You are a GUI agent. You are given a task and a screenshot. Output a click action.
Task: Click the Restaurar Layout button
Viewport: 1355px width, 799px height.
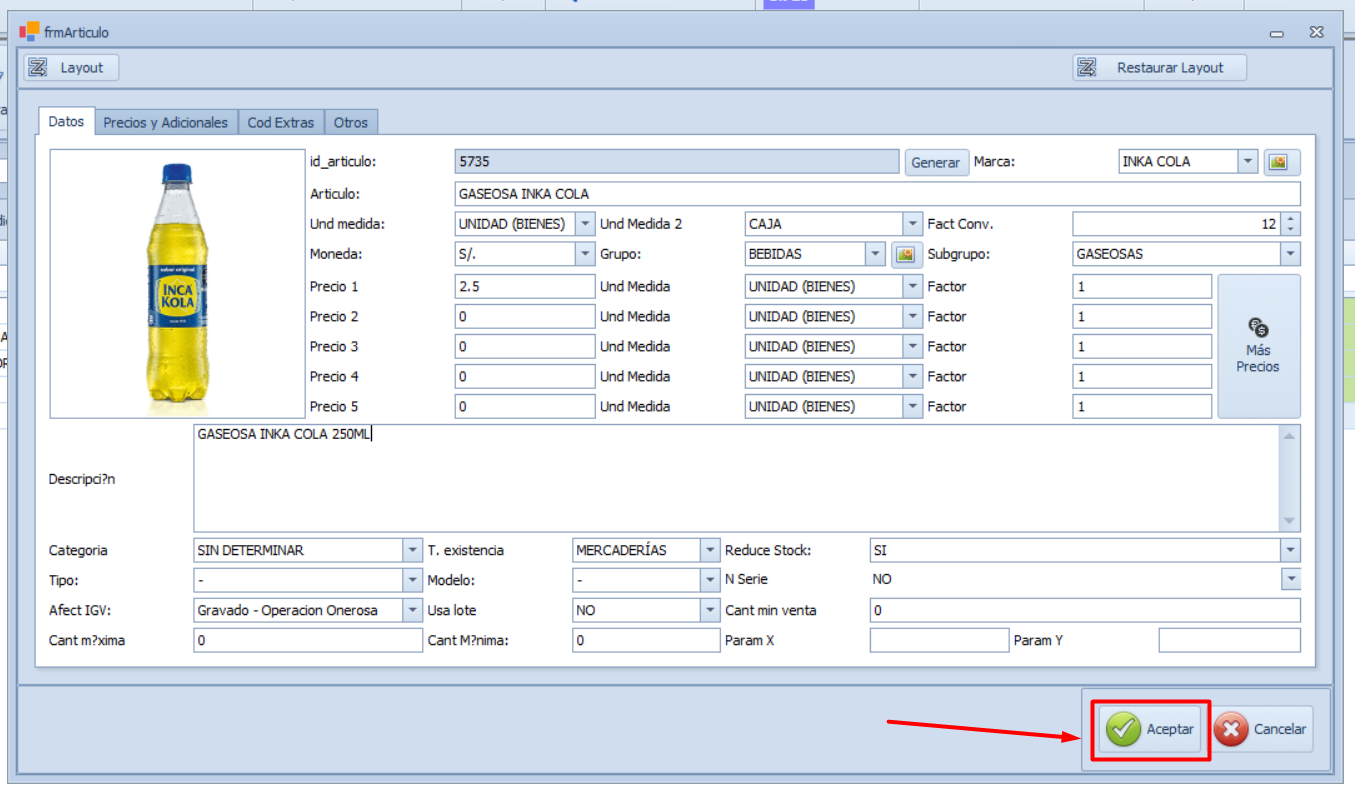(1160, 68)
